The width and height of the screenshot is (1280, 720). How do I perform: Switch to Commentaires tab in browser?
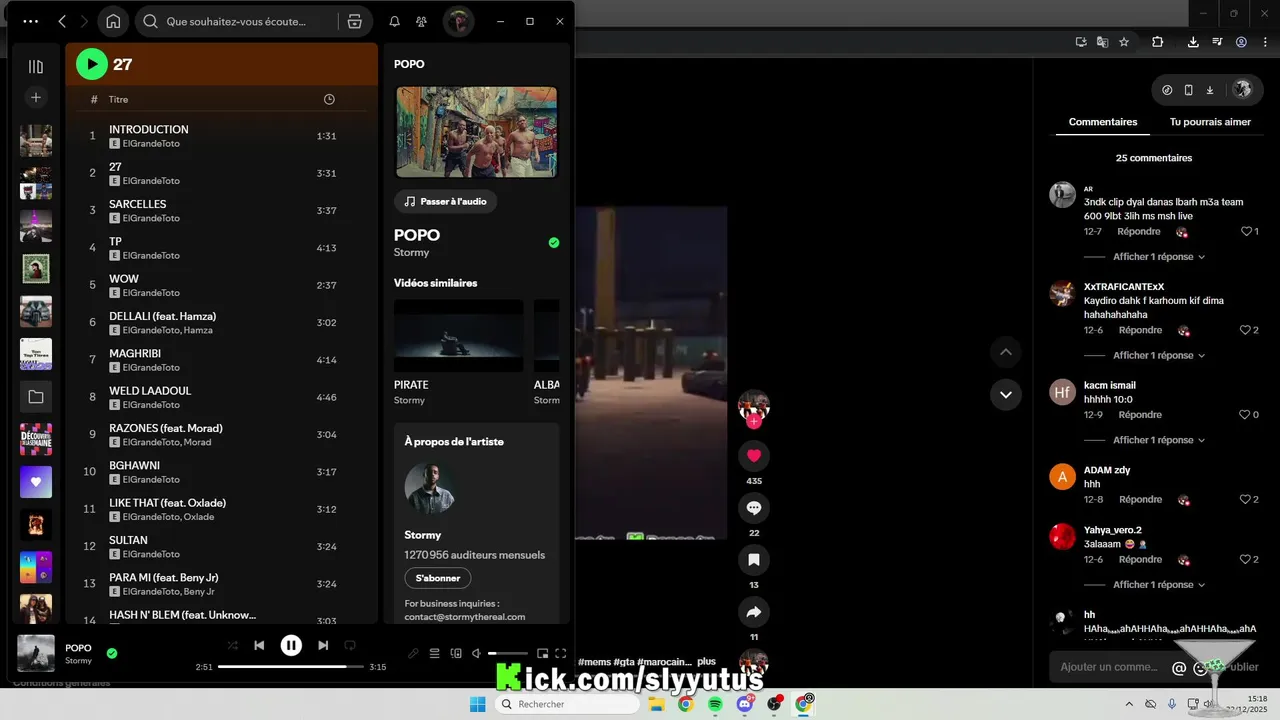click(1103, 122)
